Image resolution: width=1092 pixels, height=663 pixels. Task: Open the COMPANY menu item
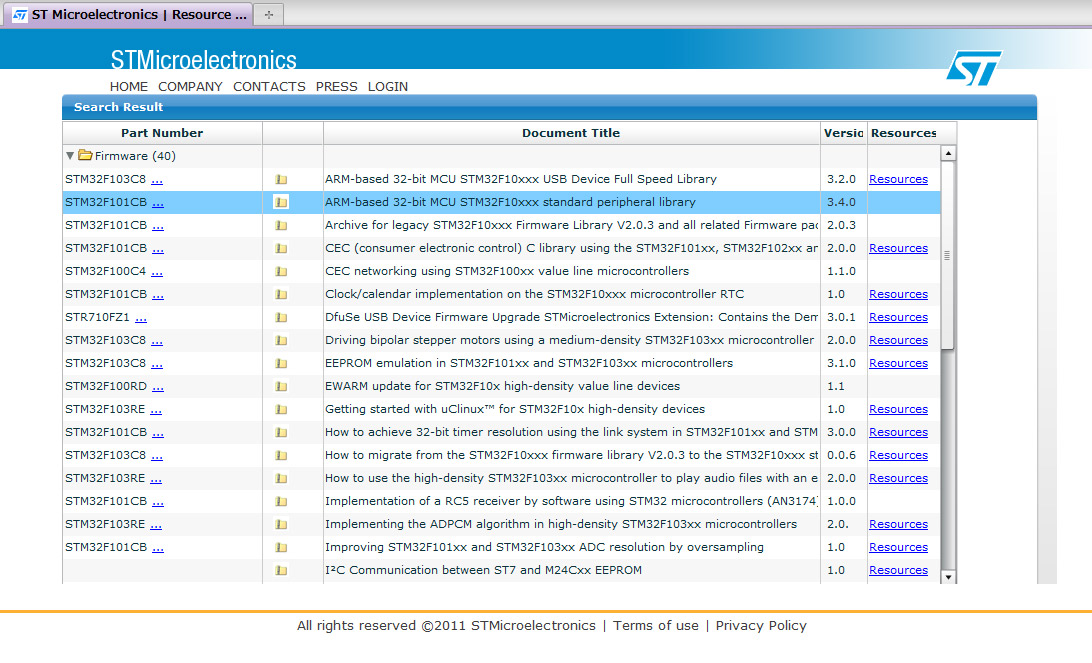coord(190,86)
